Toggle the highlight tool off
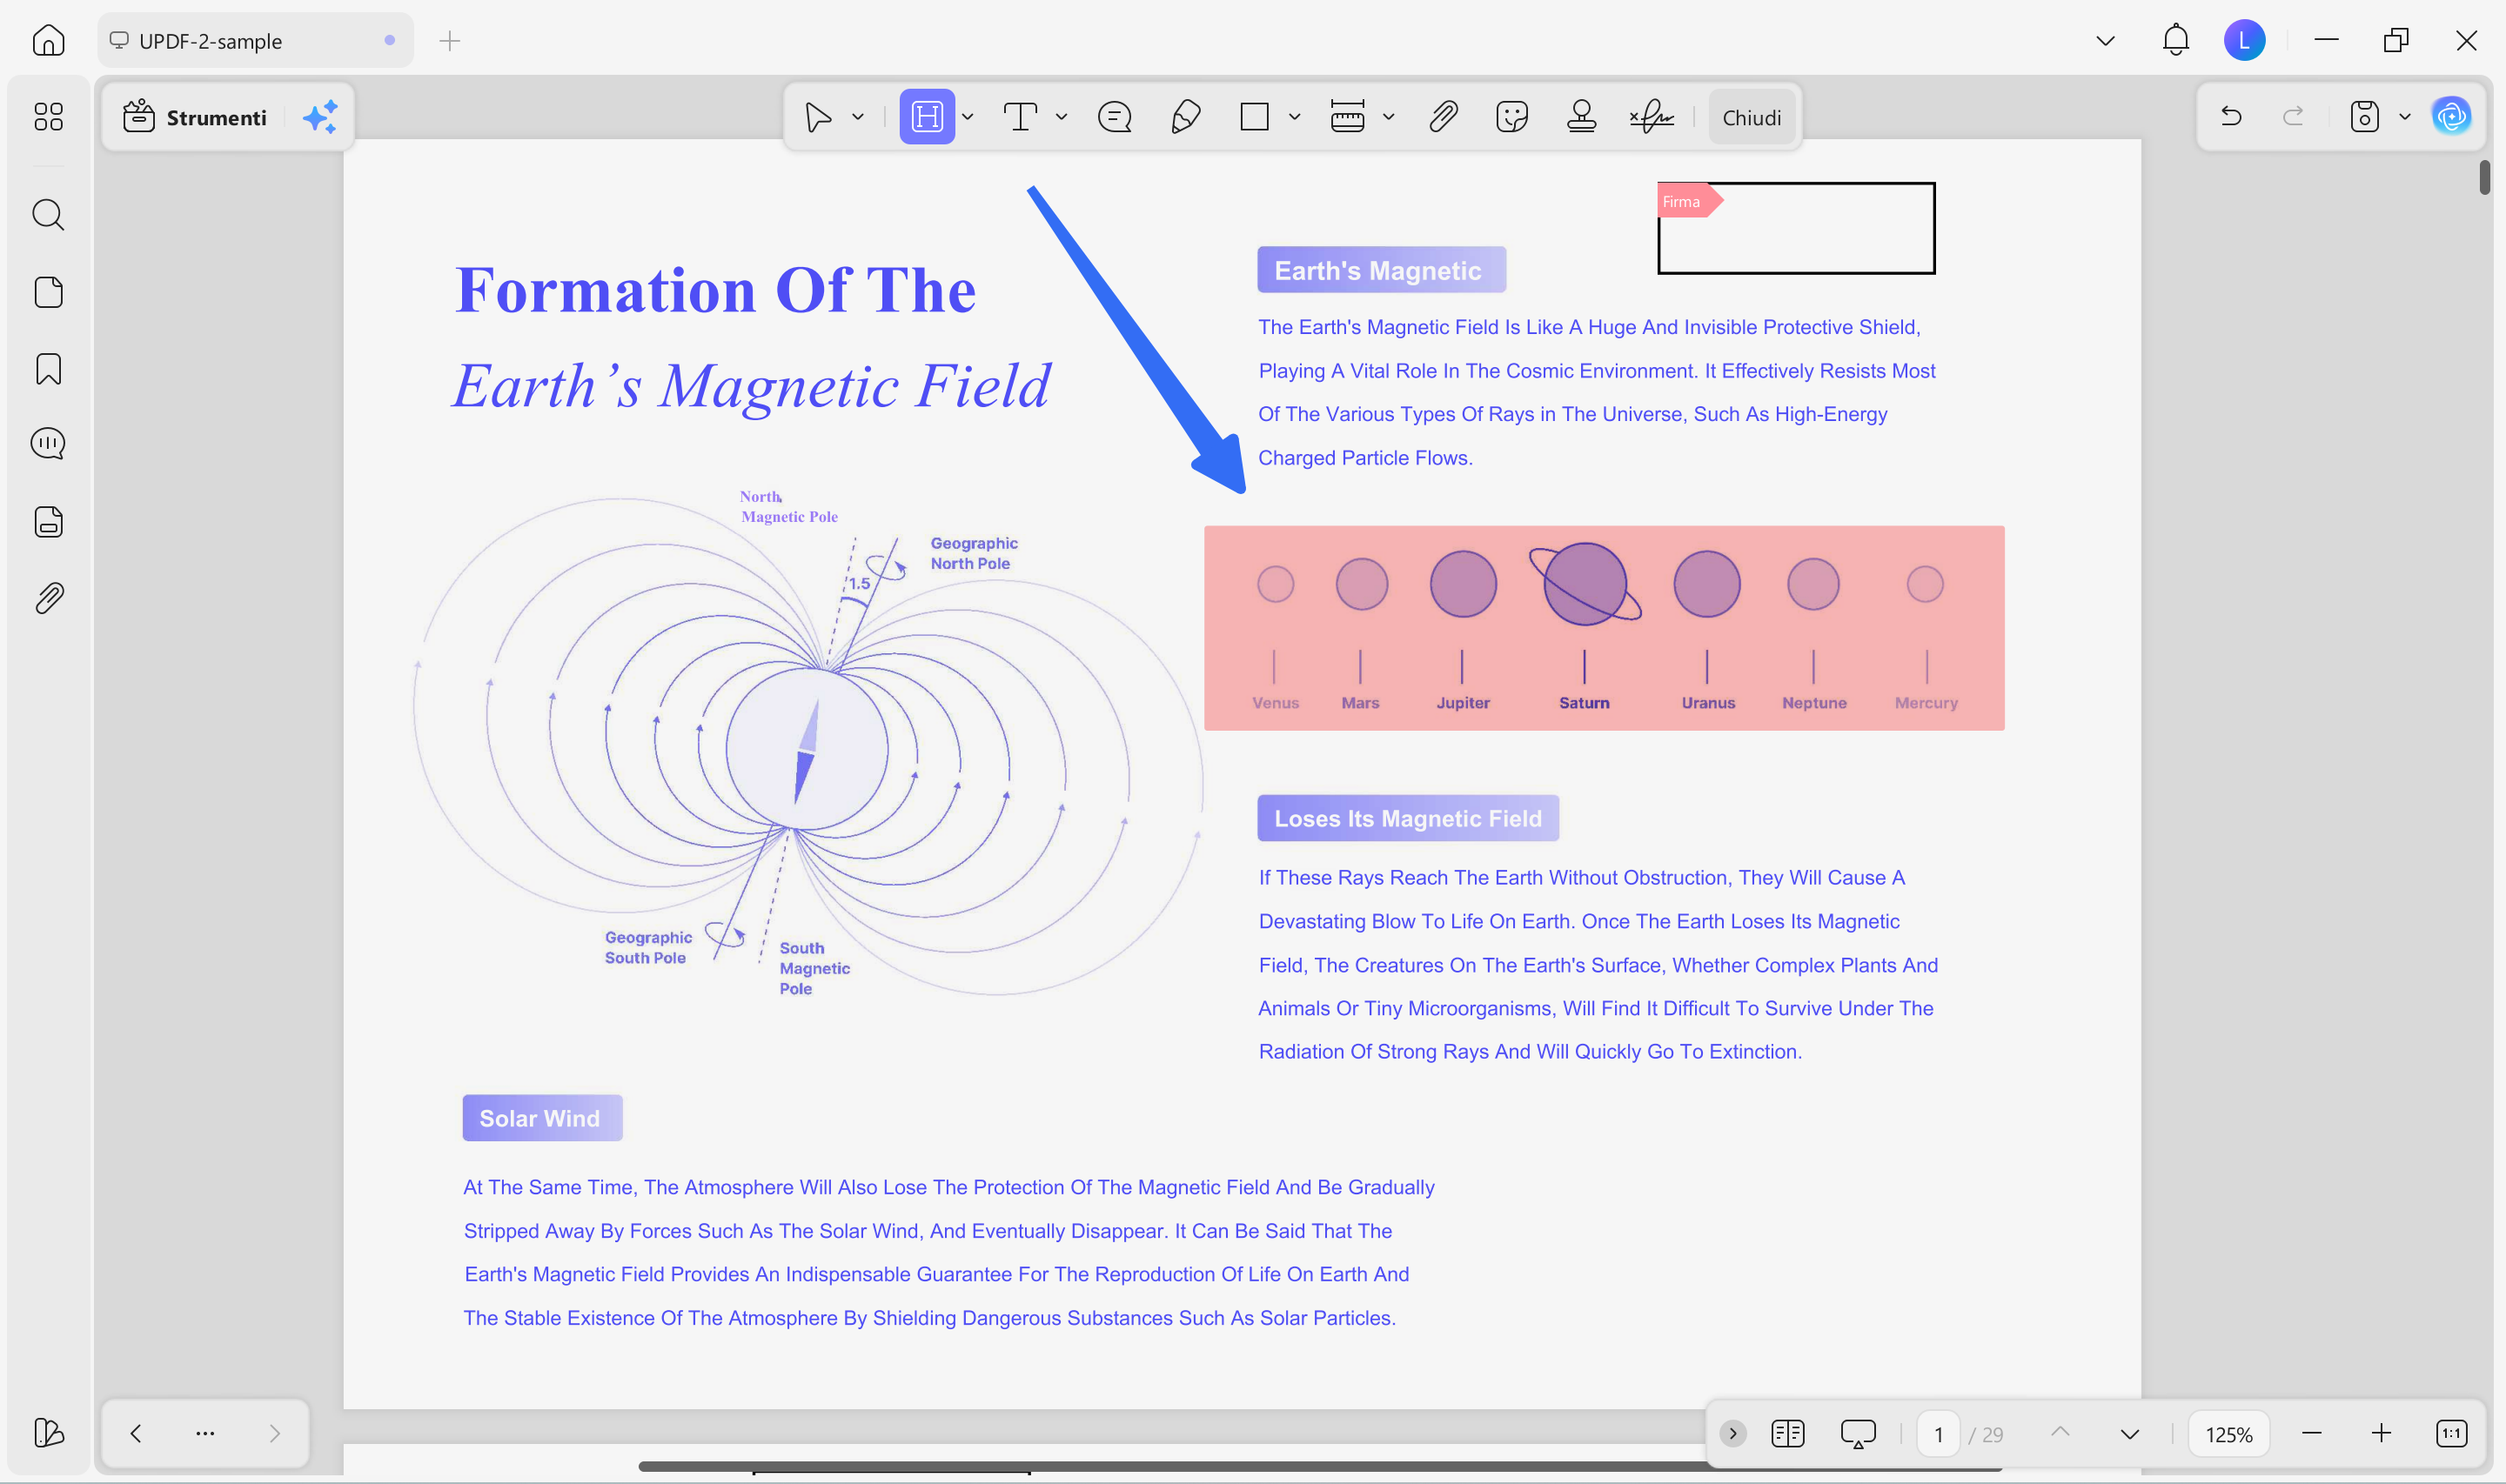Image resolution: width=2506 pixels, height=1484 pixels. coord(926,117)
